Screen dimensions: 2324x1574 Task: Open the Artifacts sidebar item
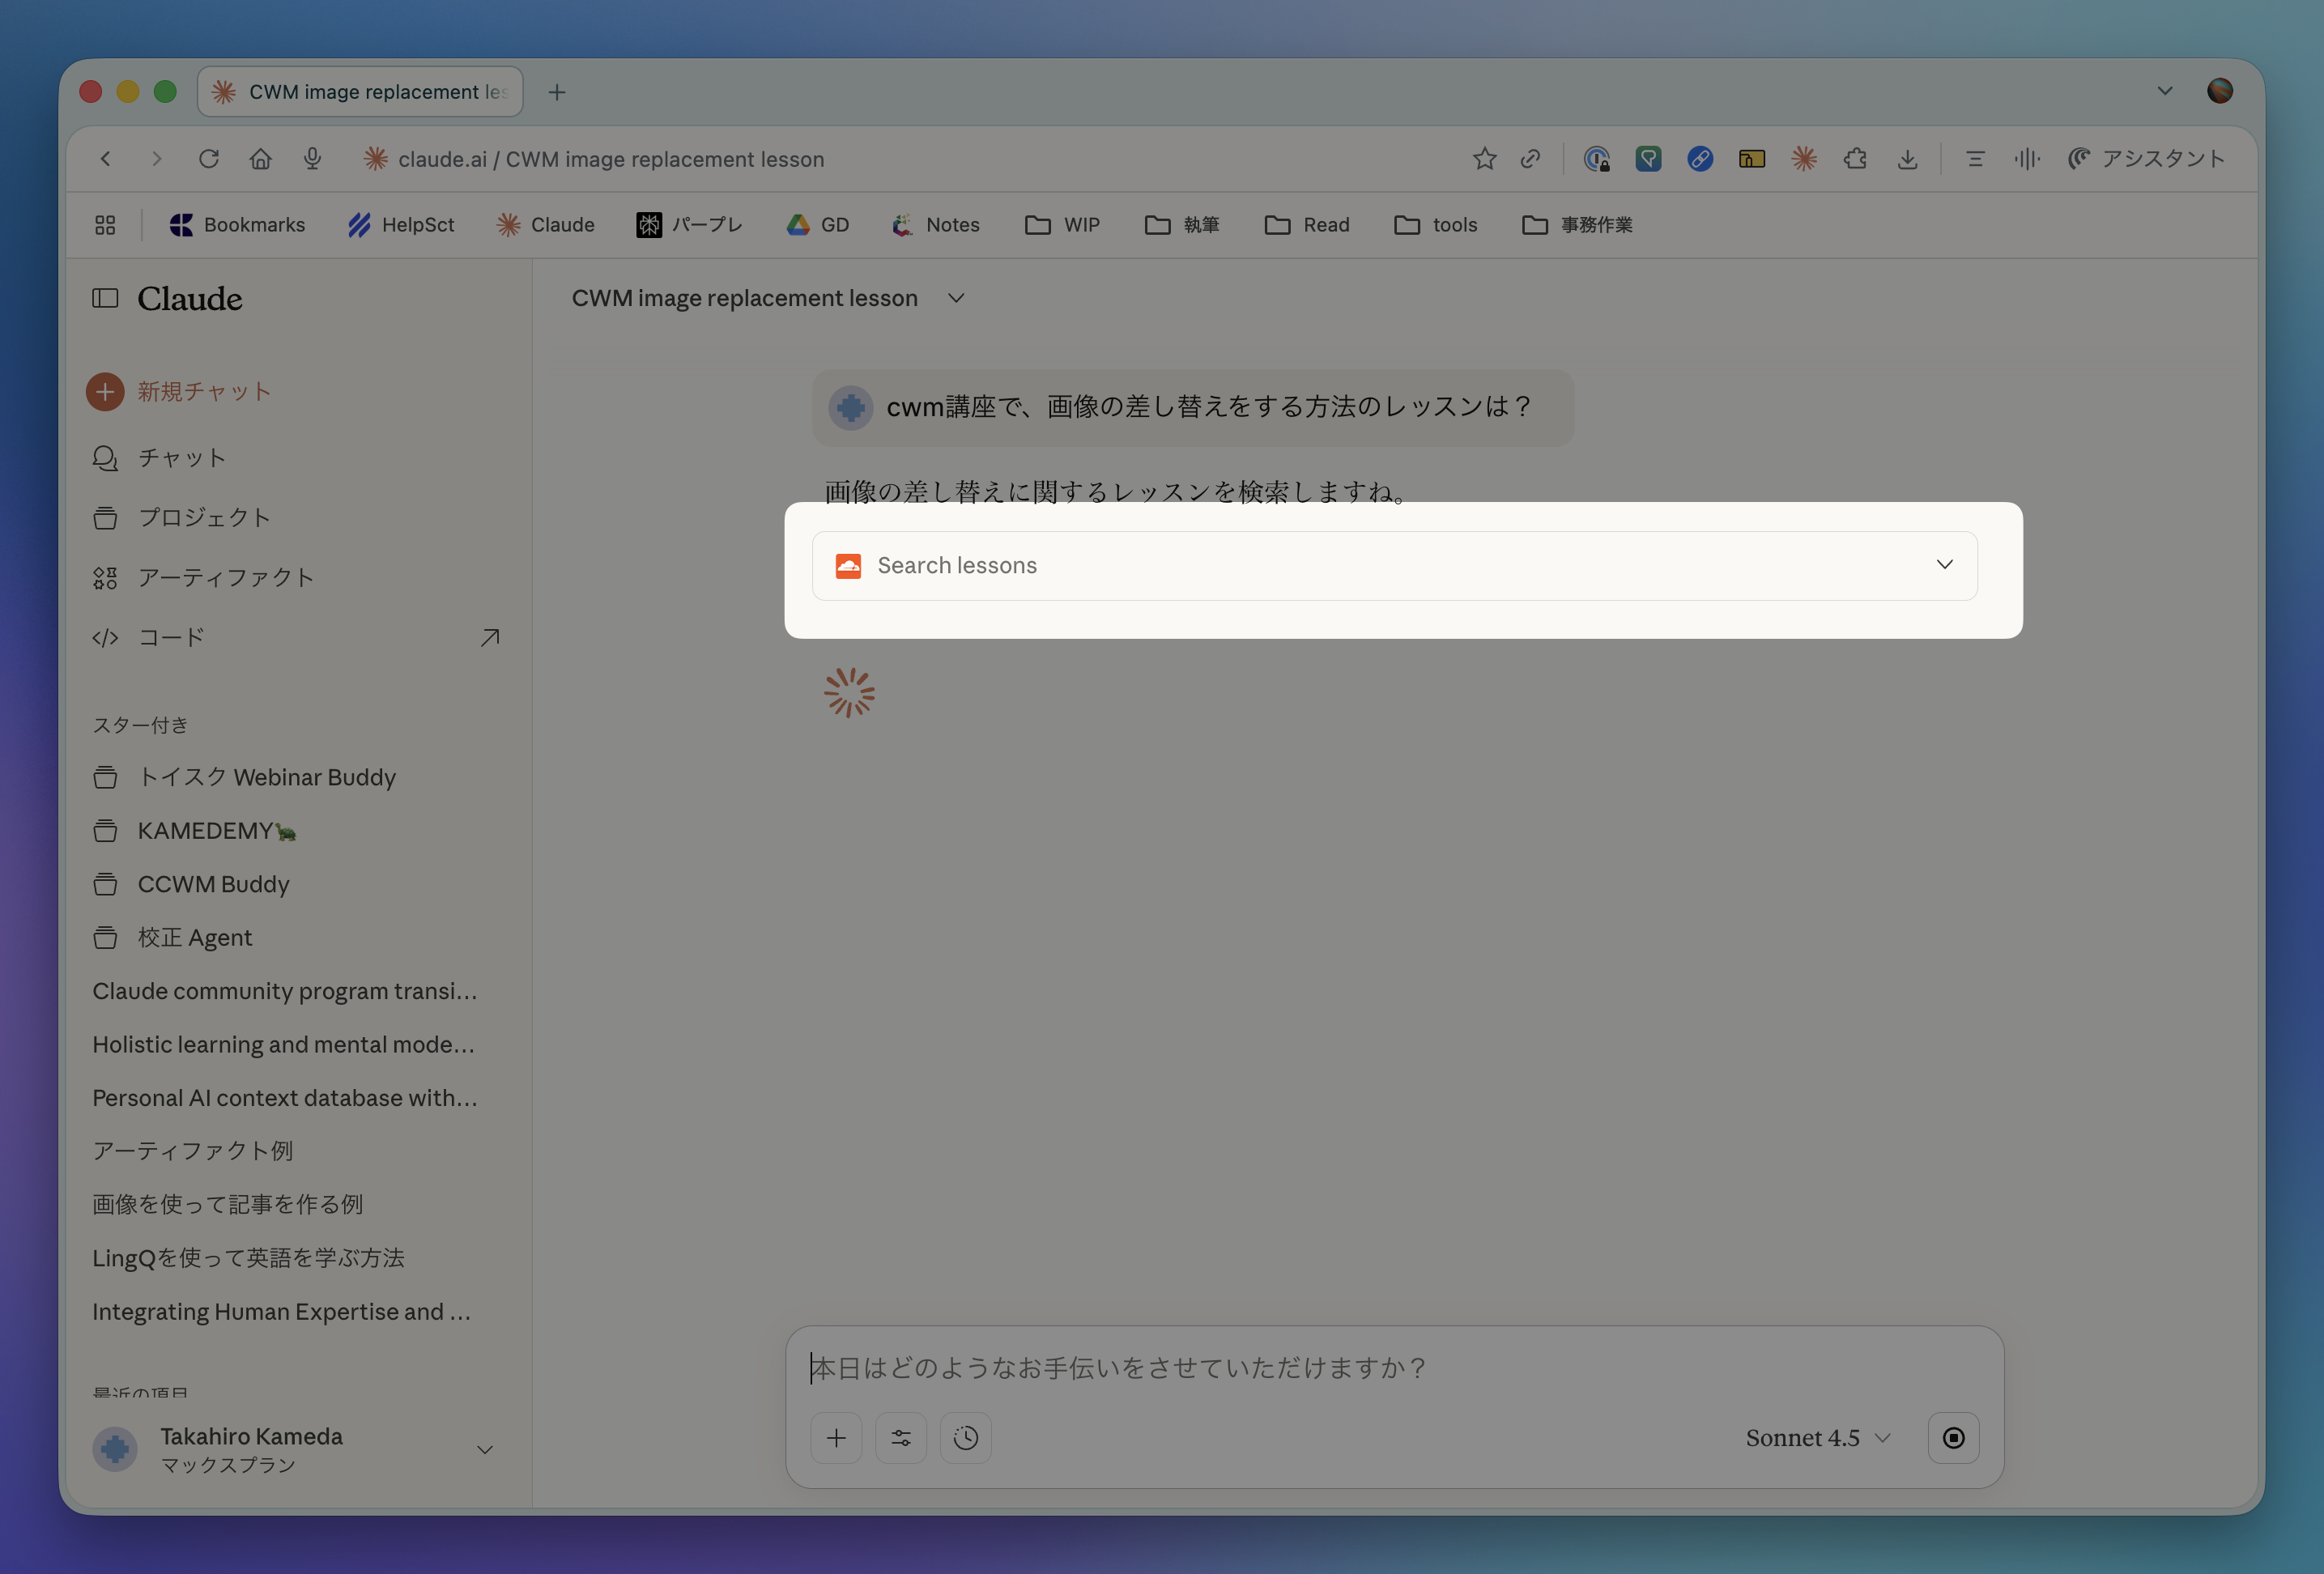[225, 577]
